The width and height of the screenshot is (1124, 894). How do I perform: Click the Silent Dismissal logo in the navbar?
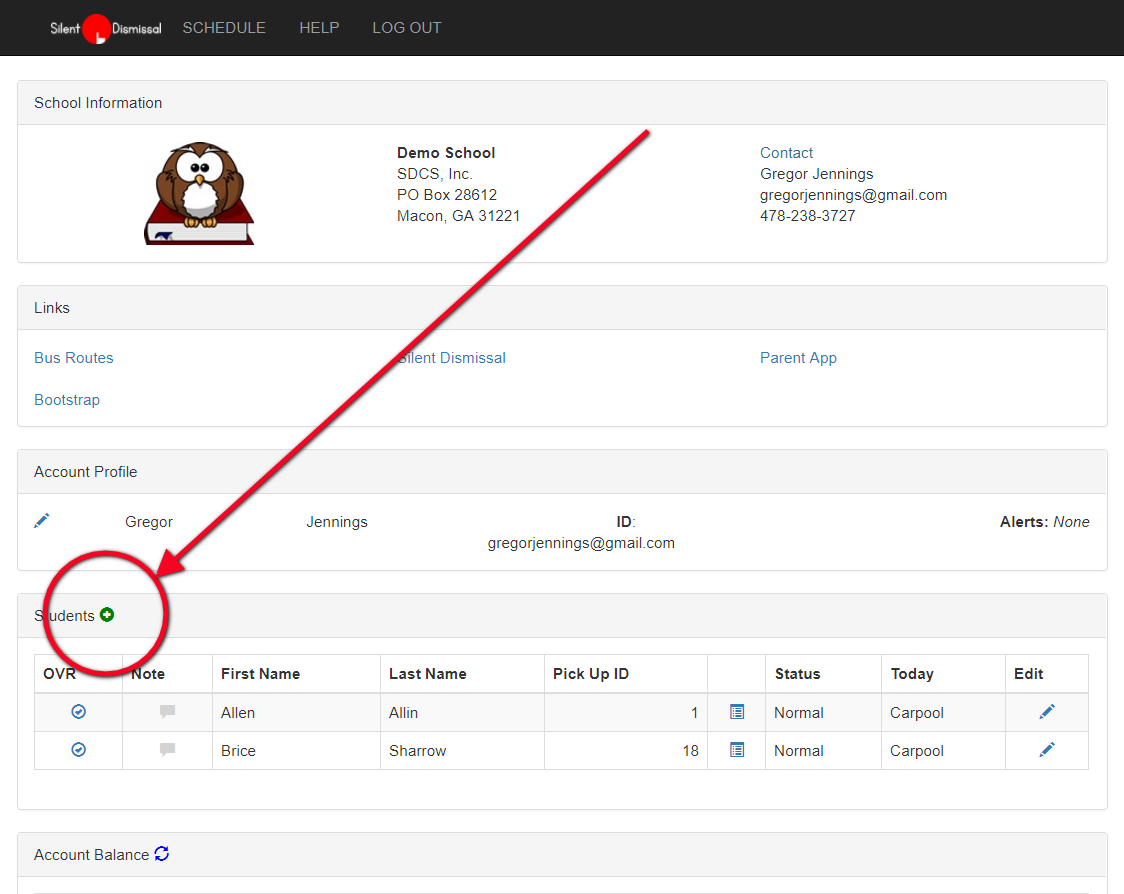(105, 28)
